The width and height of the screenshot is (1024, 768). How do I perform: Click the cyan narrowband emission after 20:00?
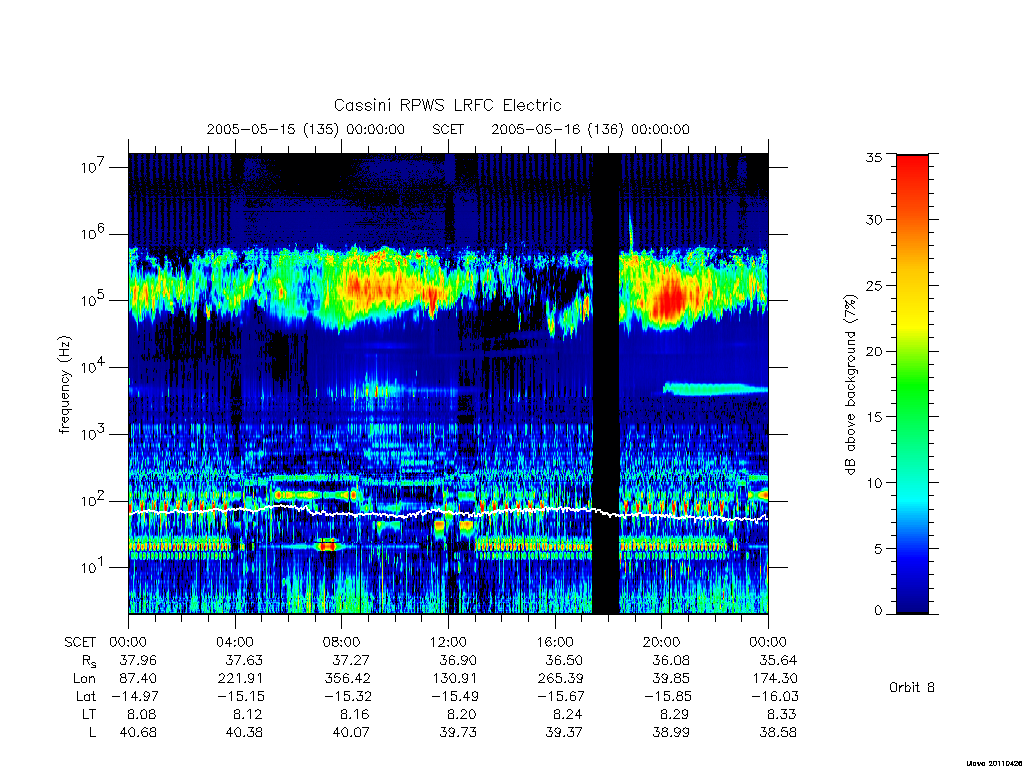(x=715, y=389)
